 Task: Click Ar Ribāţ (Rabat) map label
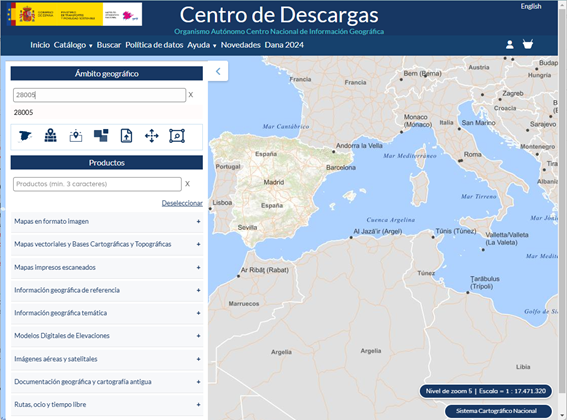(x=265, y=270)
